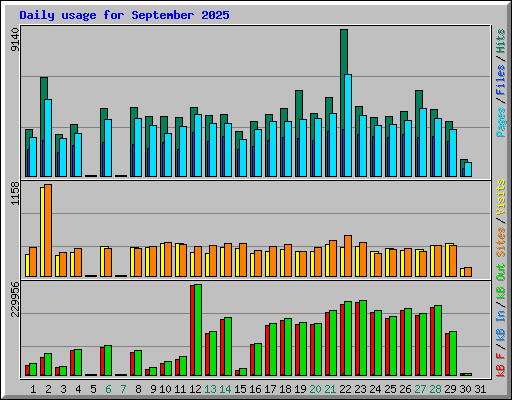Click the 'Hits' legend label
This screenshot has height=400, width=512.
[501, 41]
